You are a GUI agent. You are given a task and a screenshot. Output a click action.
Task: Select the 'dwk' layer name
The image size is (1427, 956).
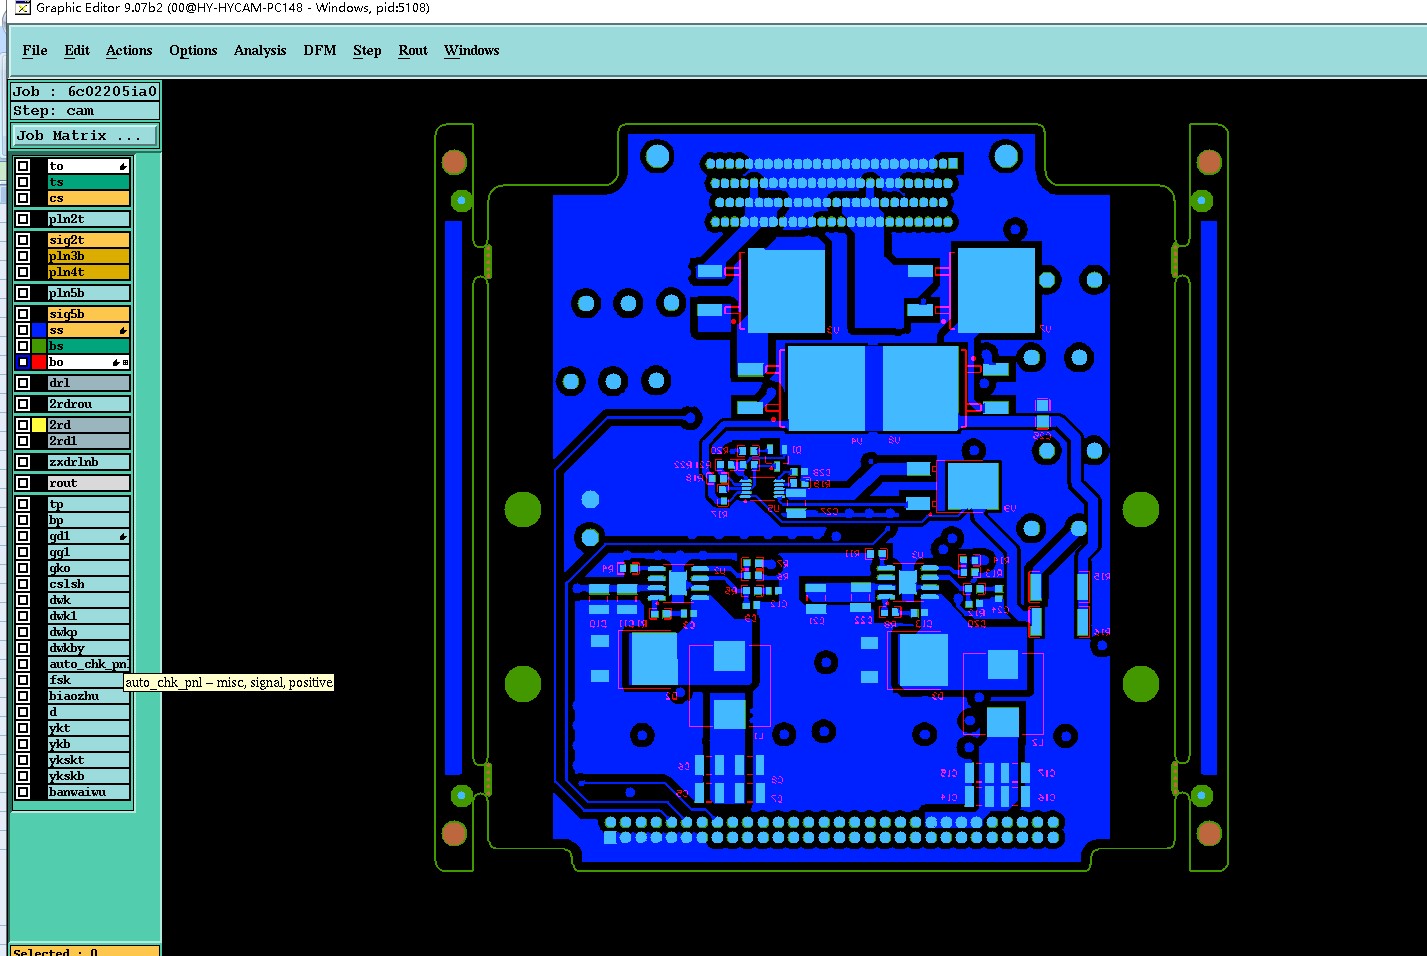click(x=89, y=601)
